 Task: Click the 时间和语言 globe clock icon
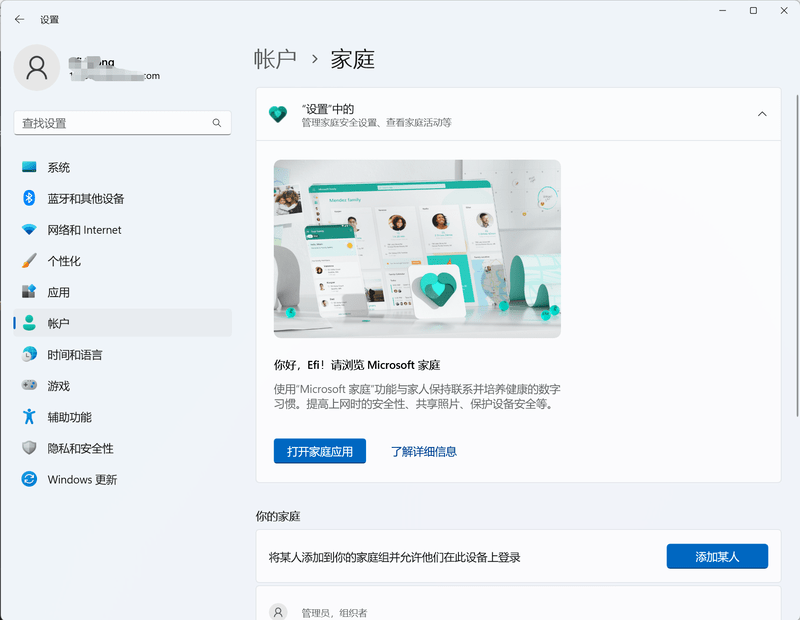(x=29, y=354)
